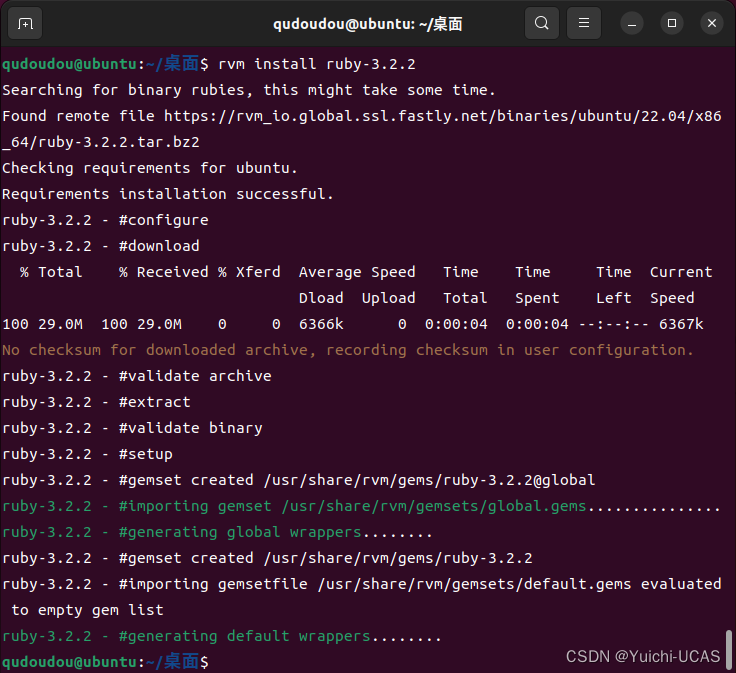Screen dimensions: 736x673
Task: Click the time left '--:--:--' value
Action: coord(614,324)
